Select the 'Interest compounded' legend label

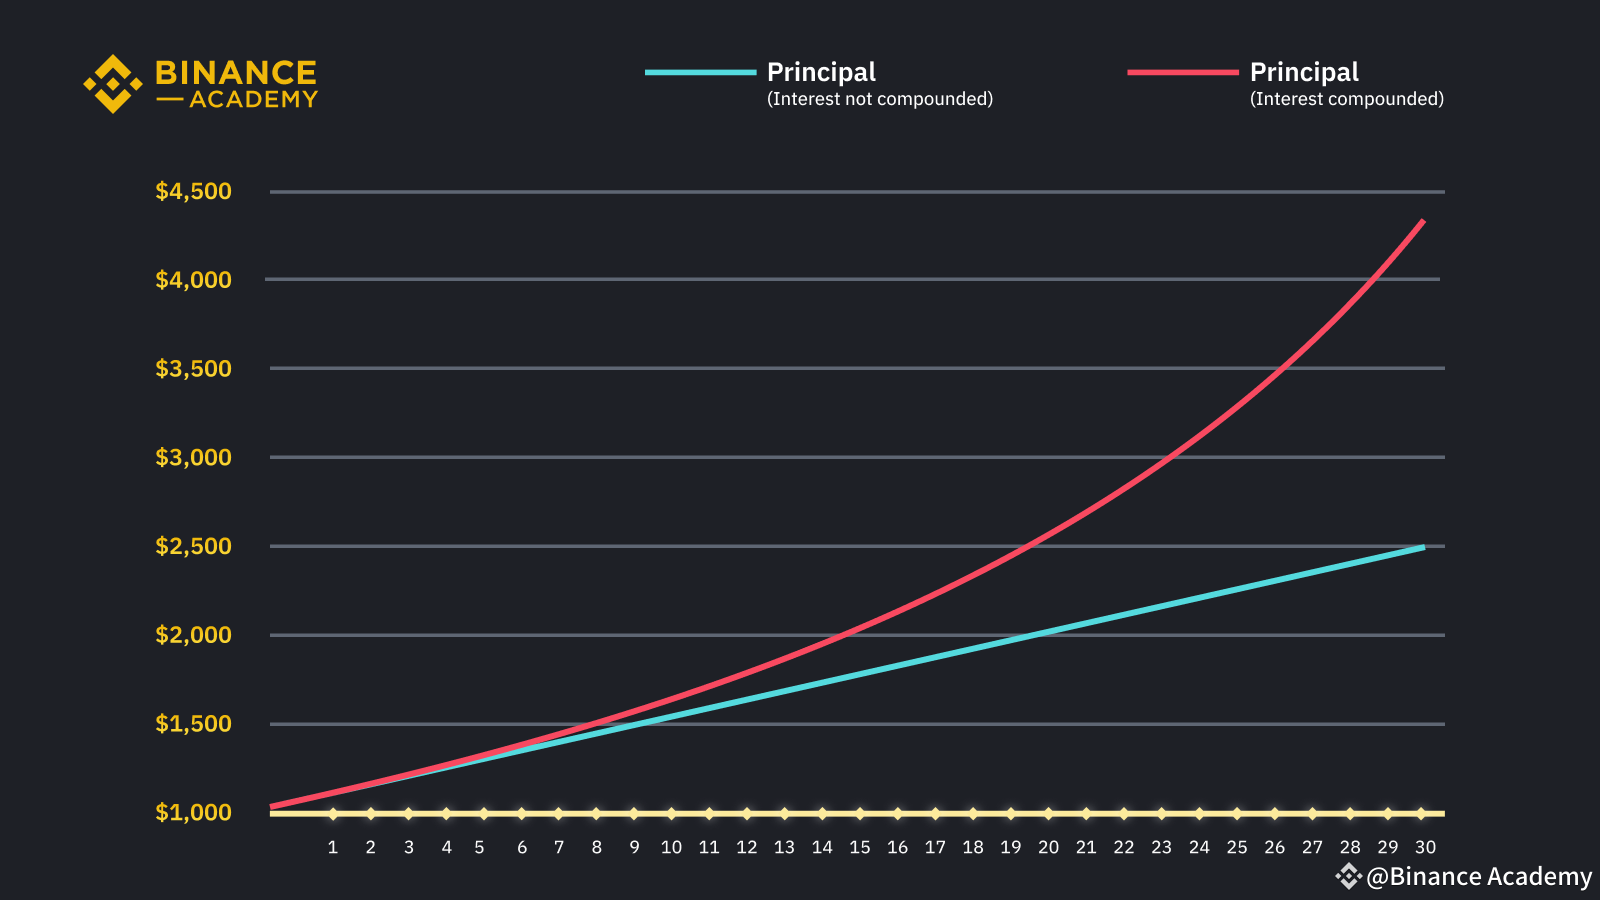click(1346, 99)
